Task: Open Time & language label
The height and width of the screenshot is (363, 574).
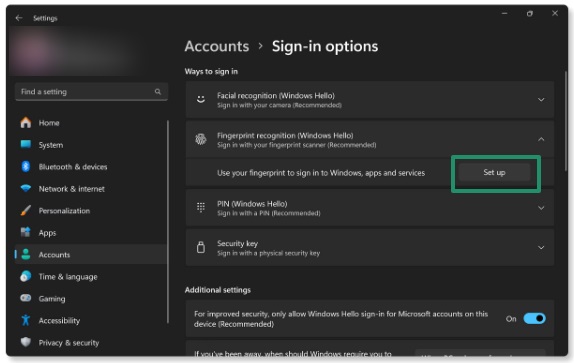Action: click(x=68, y=277)
